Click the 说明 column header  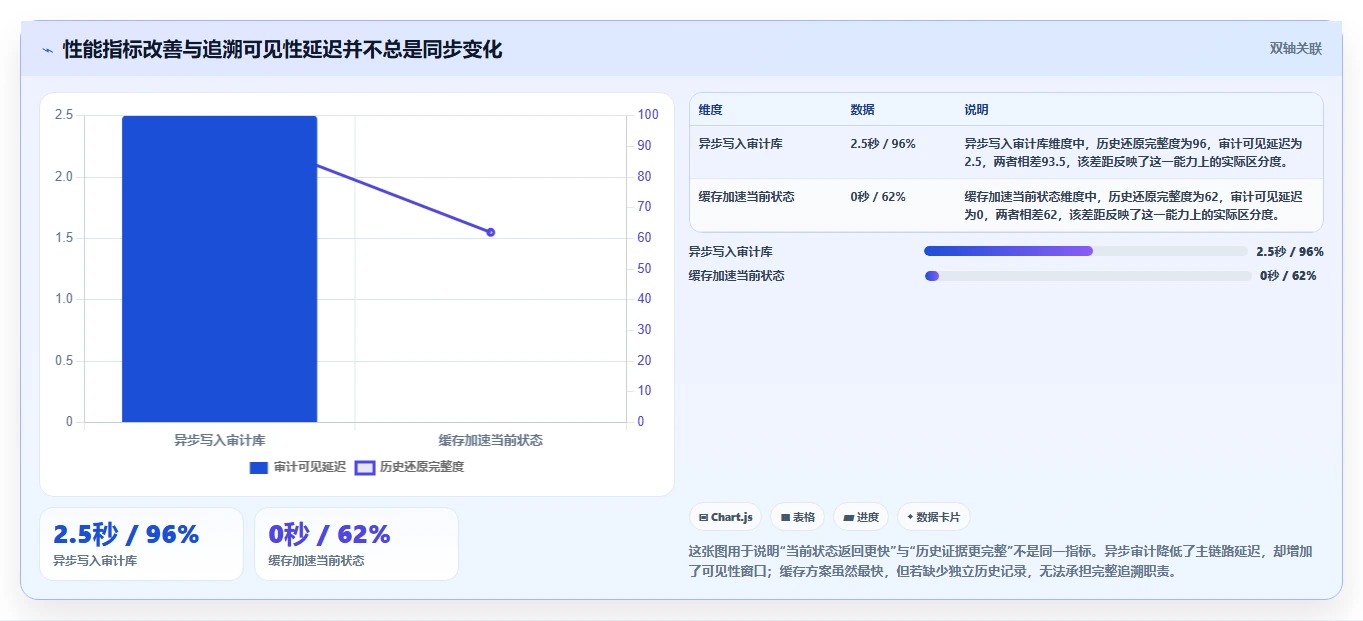tap(976, 110)
